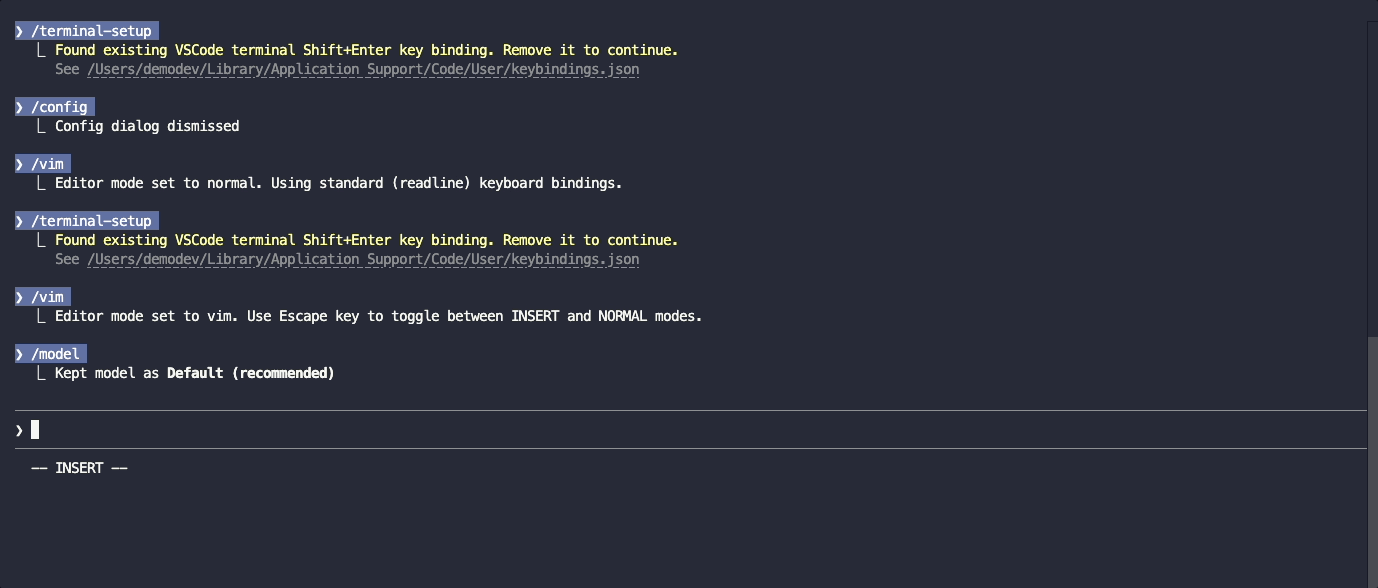This screenshot has width=1378, height=588.
Task: Click the chevron before the last /vim command
Action: (x=19, y=297)
